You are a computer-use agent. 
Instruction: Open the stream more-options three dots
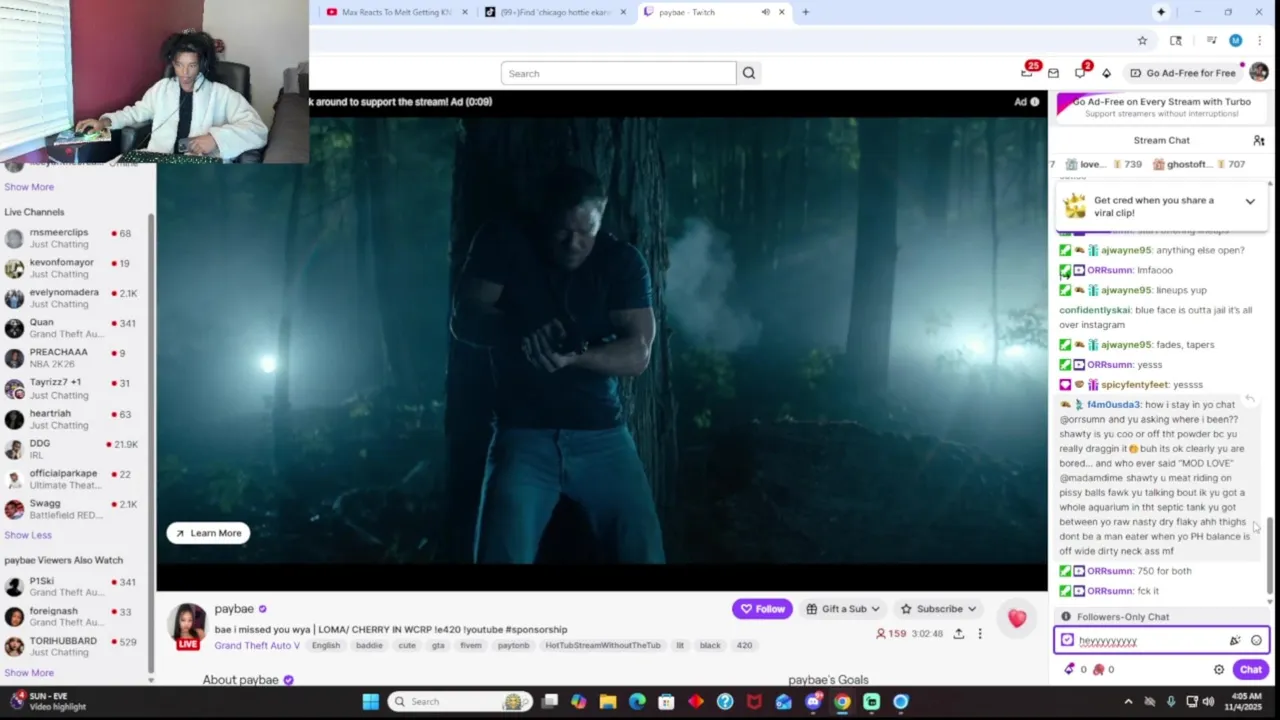click(980, 633)
